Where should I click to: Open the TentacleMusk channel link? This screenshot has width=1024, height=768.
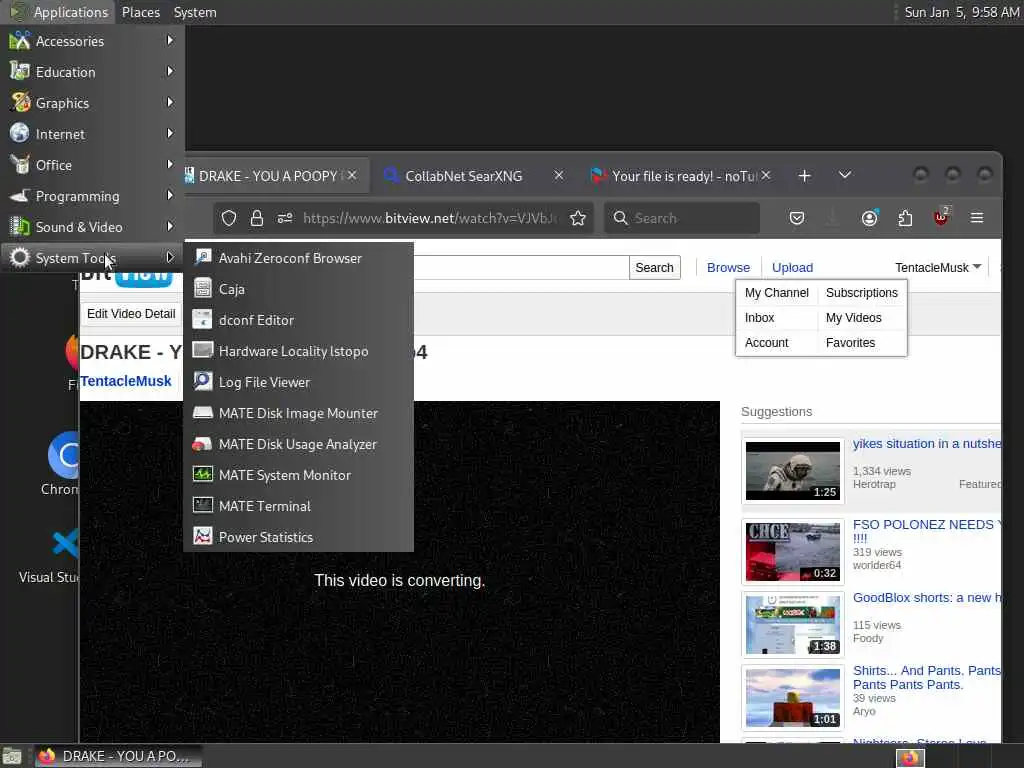(x=126, y=381)
